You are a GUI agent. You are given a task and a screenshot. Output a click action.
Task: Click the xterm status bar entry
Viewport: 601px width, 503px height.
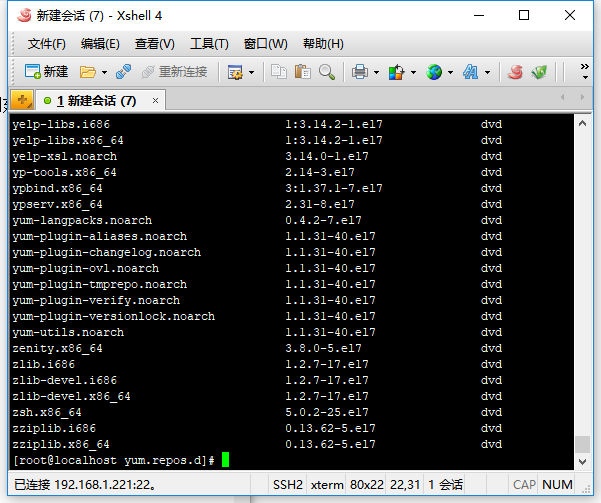(x=327, y=485)
